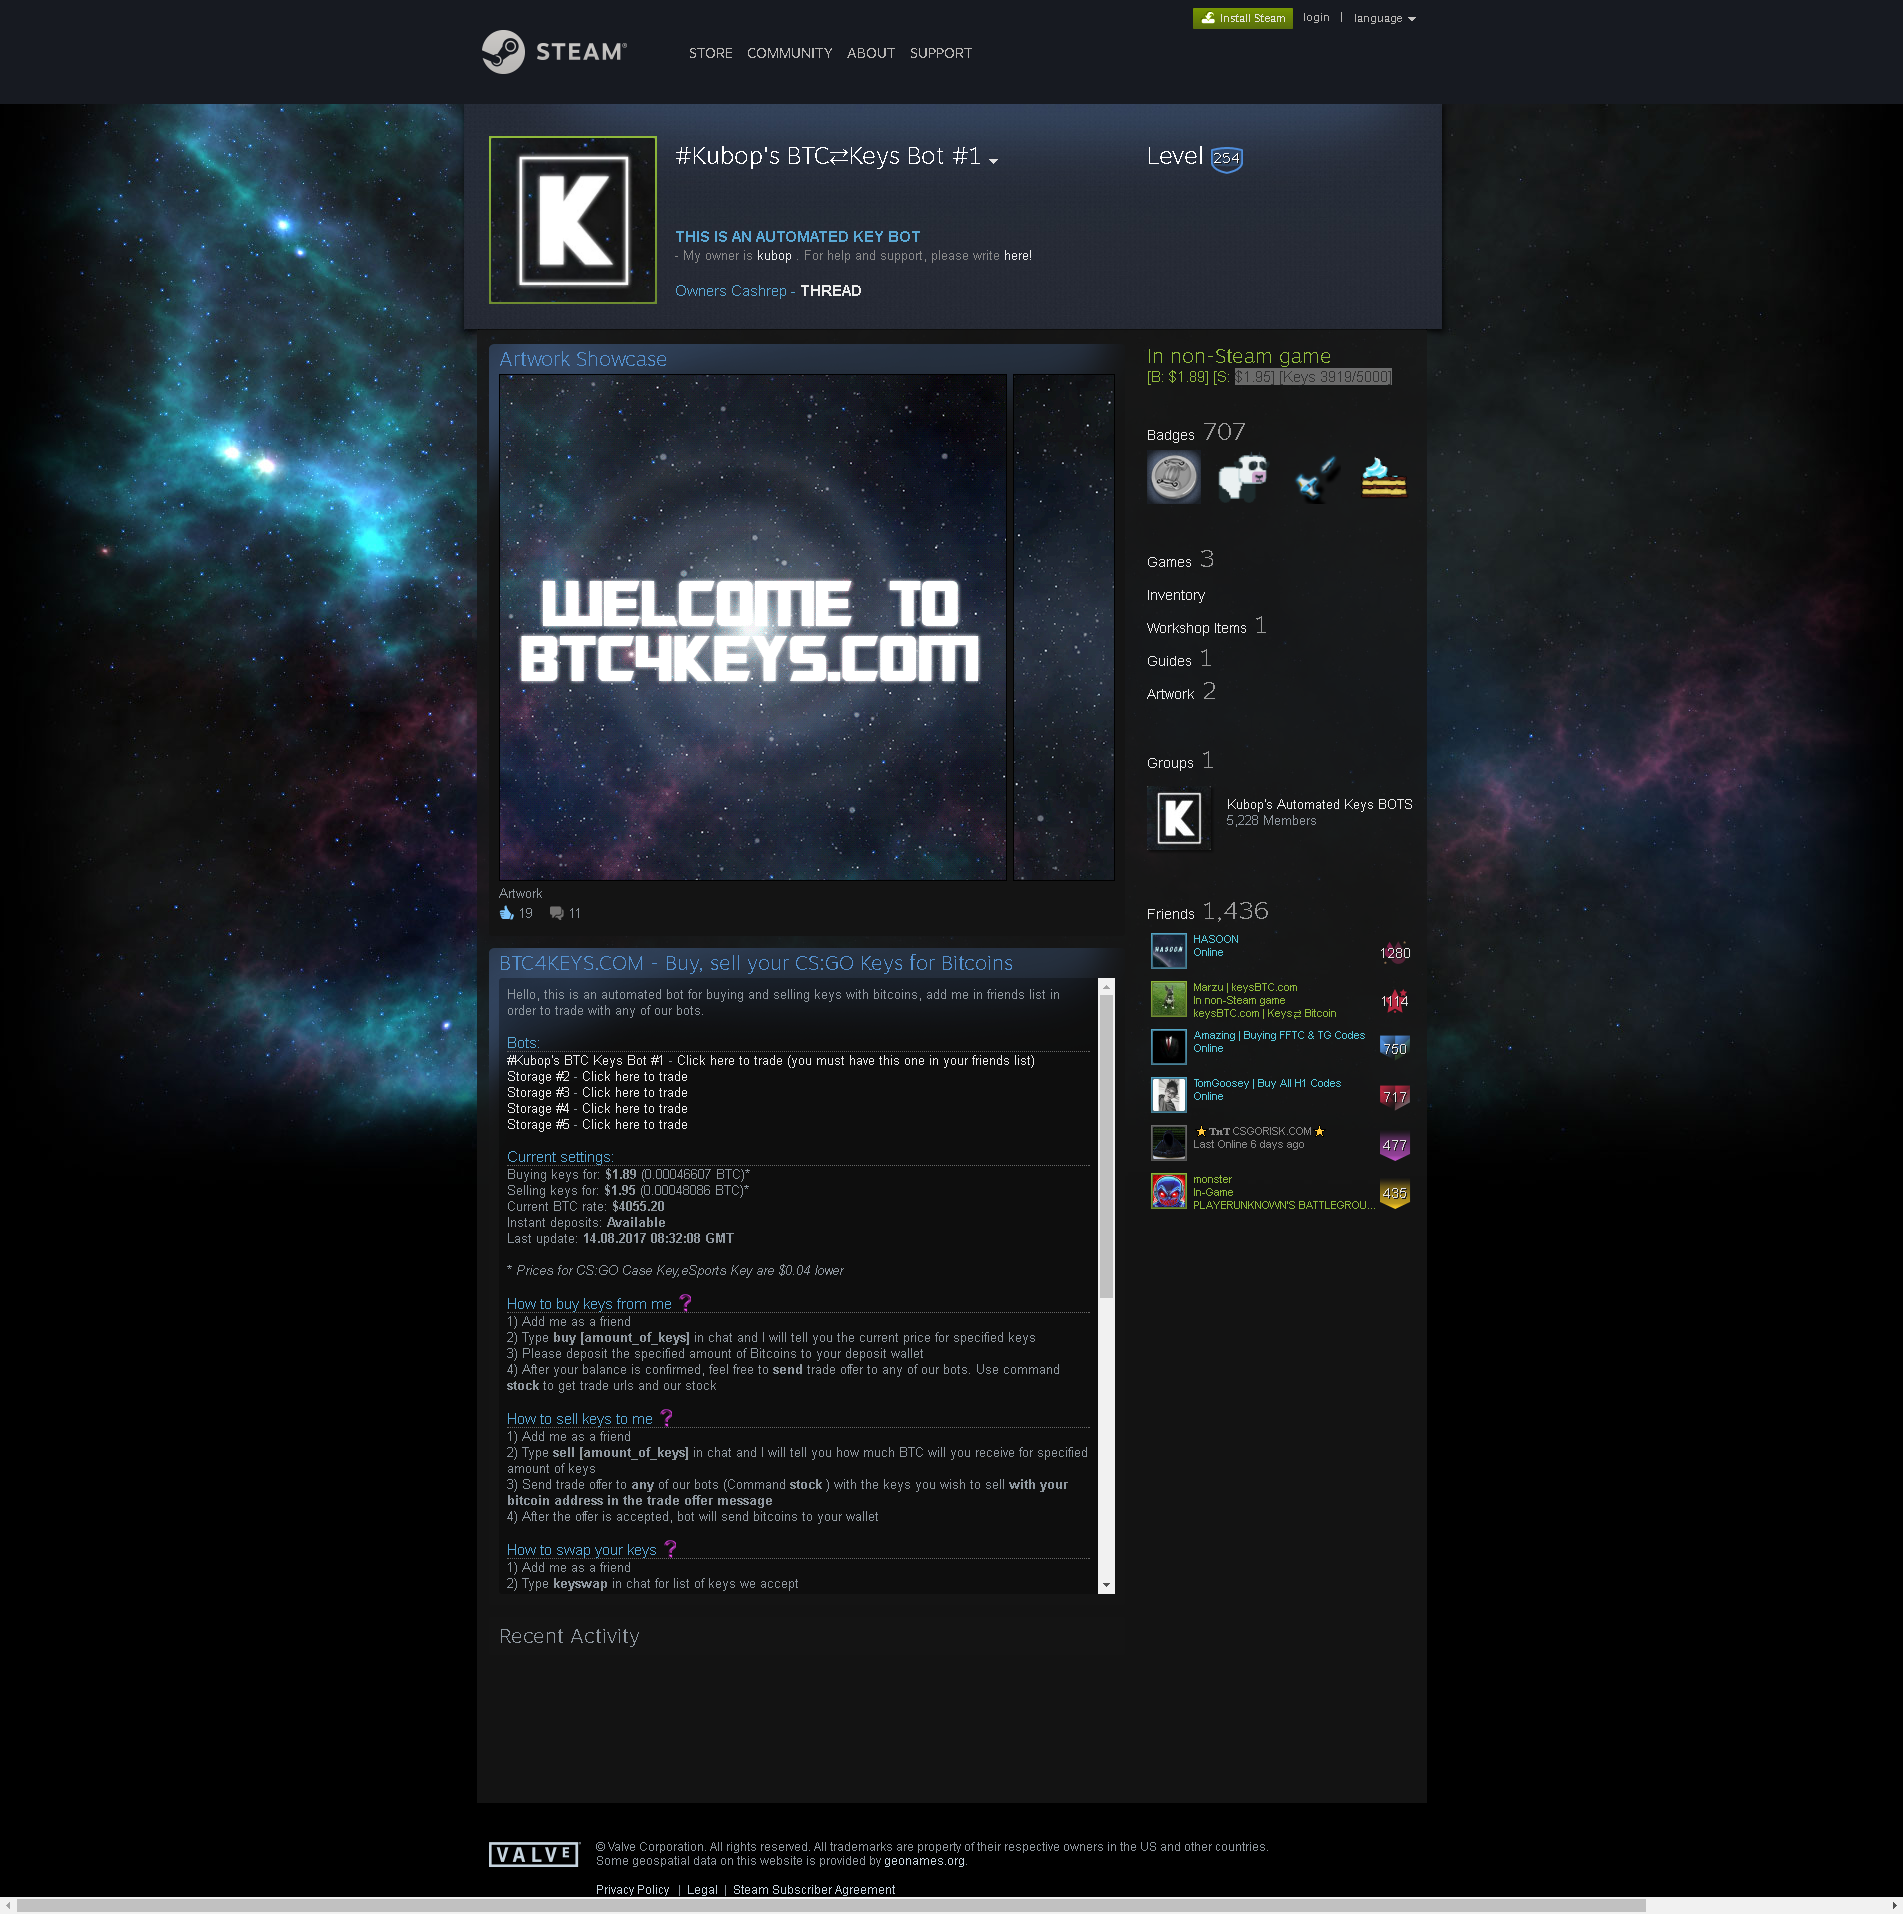Click the question mark beside How to sell keys

click(x=666, y=1418)
